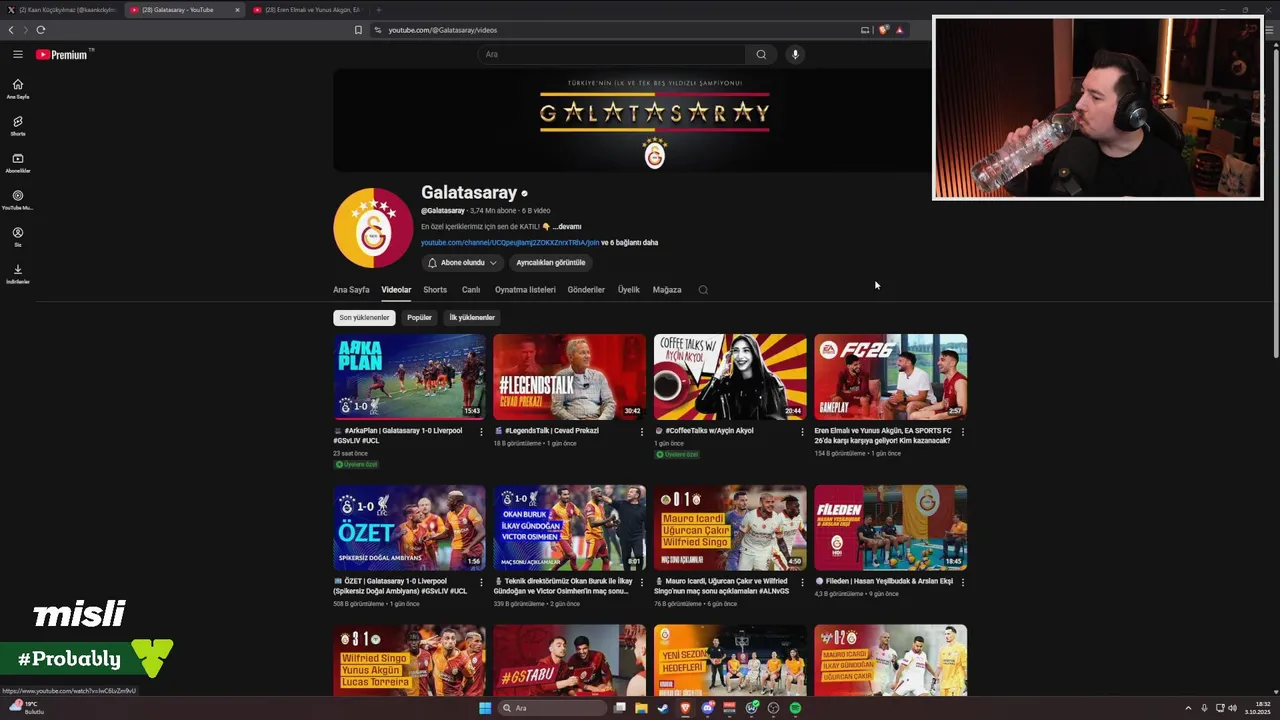The image size is (1280, 720).
Task: Open Discord from the taskbar
Action: [707, 708]
